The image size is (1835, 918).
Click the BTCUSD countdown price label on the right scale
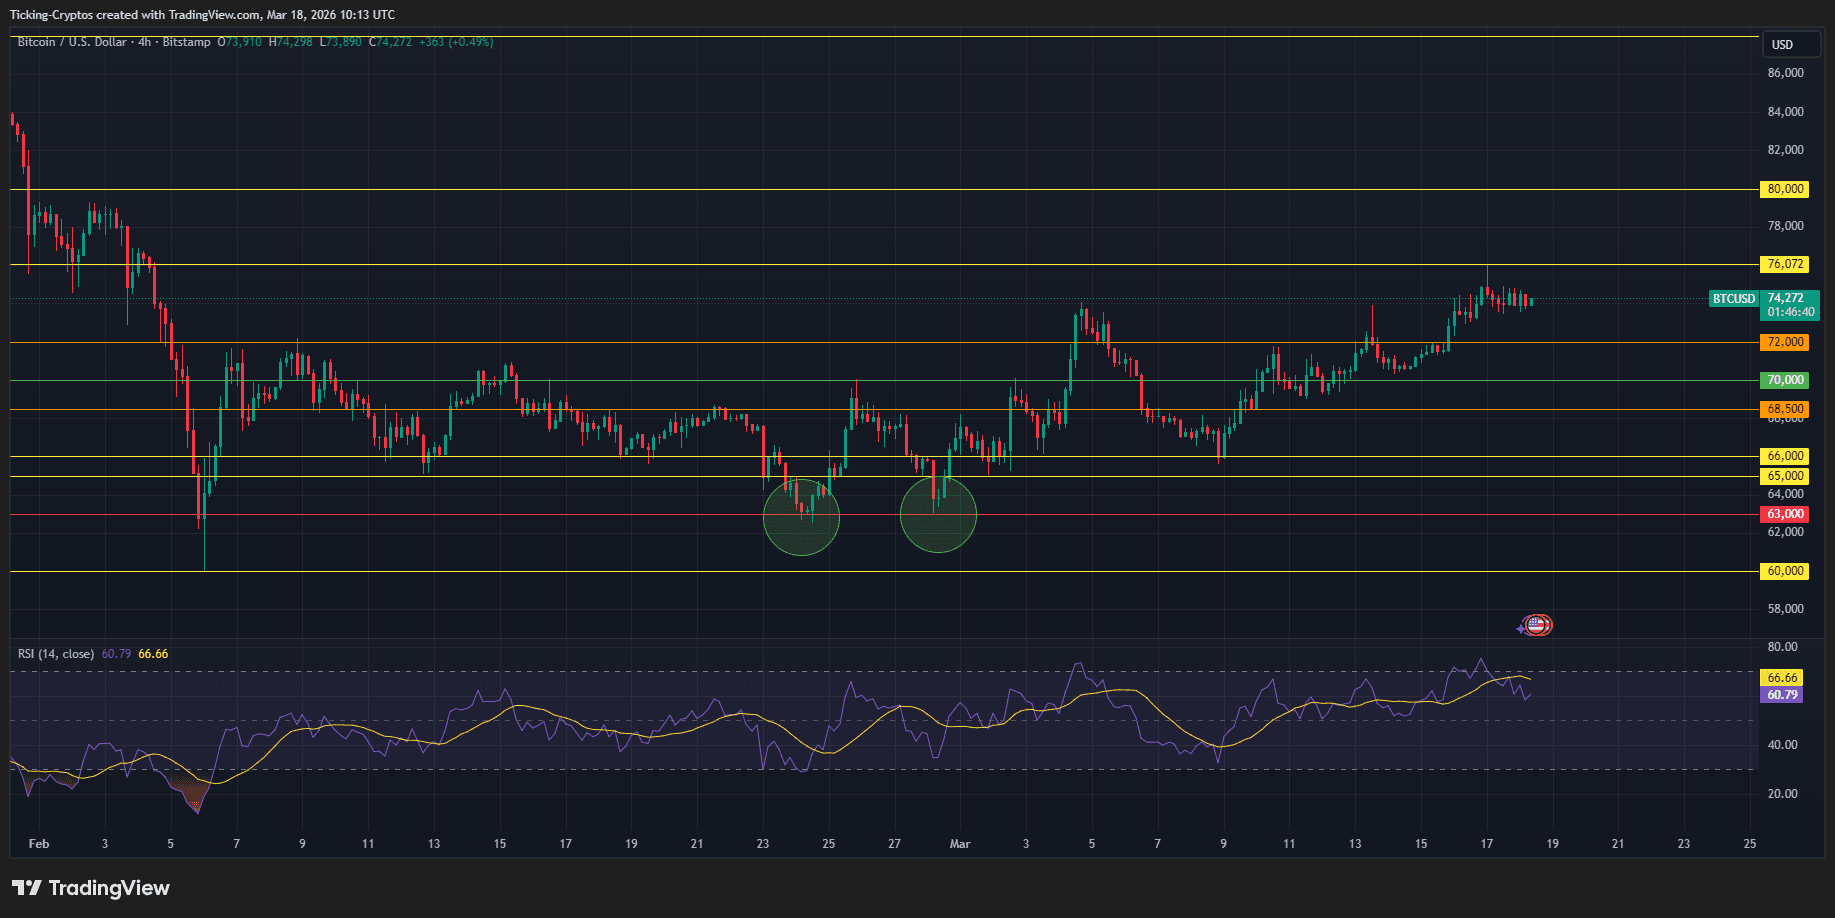(1788, 305)
